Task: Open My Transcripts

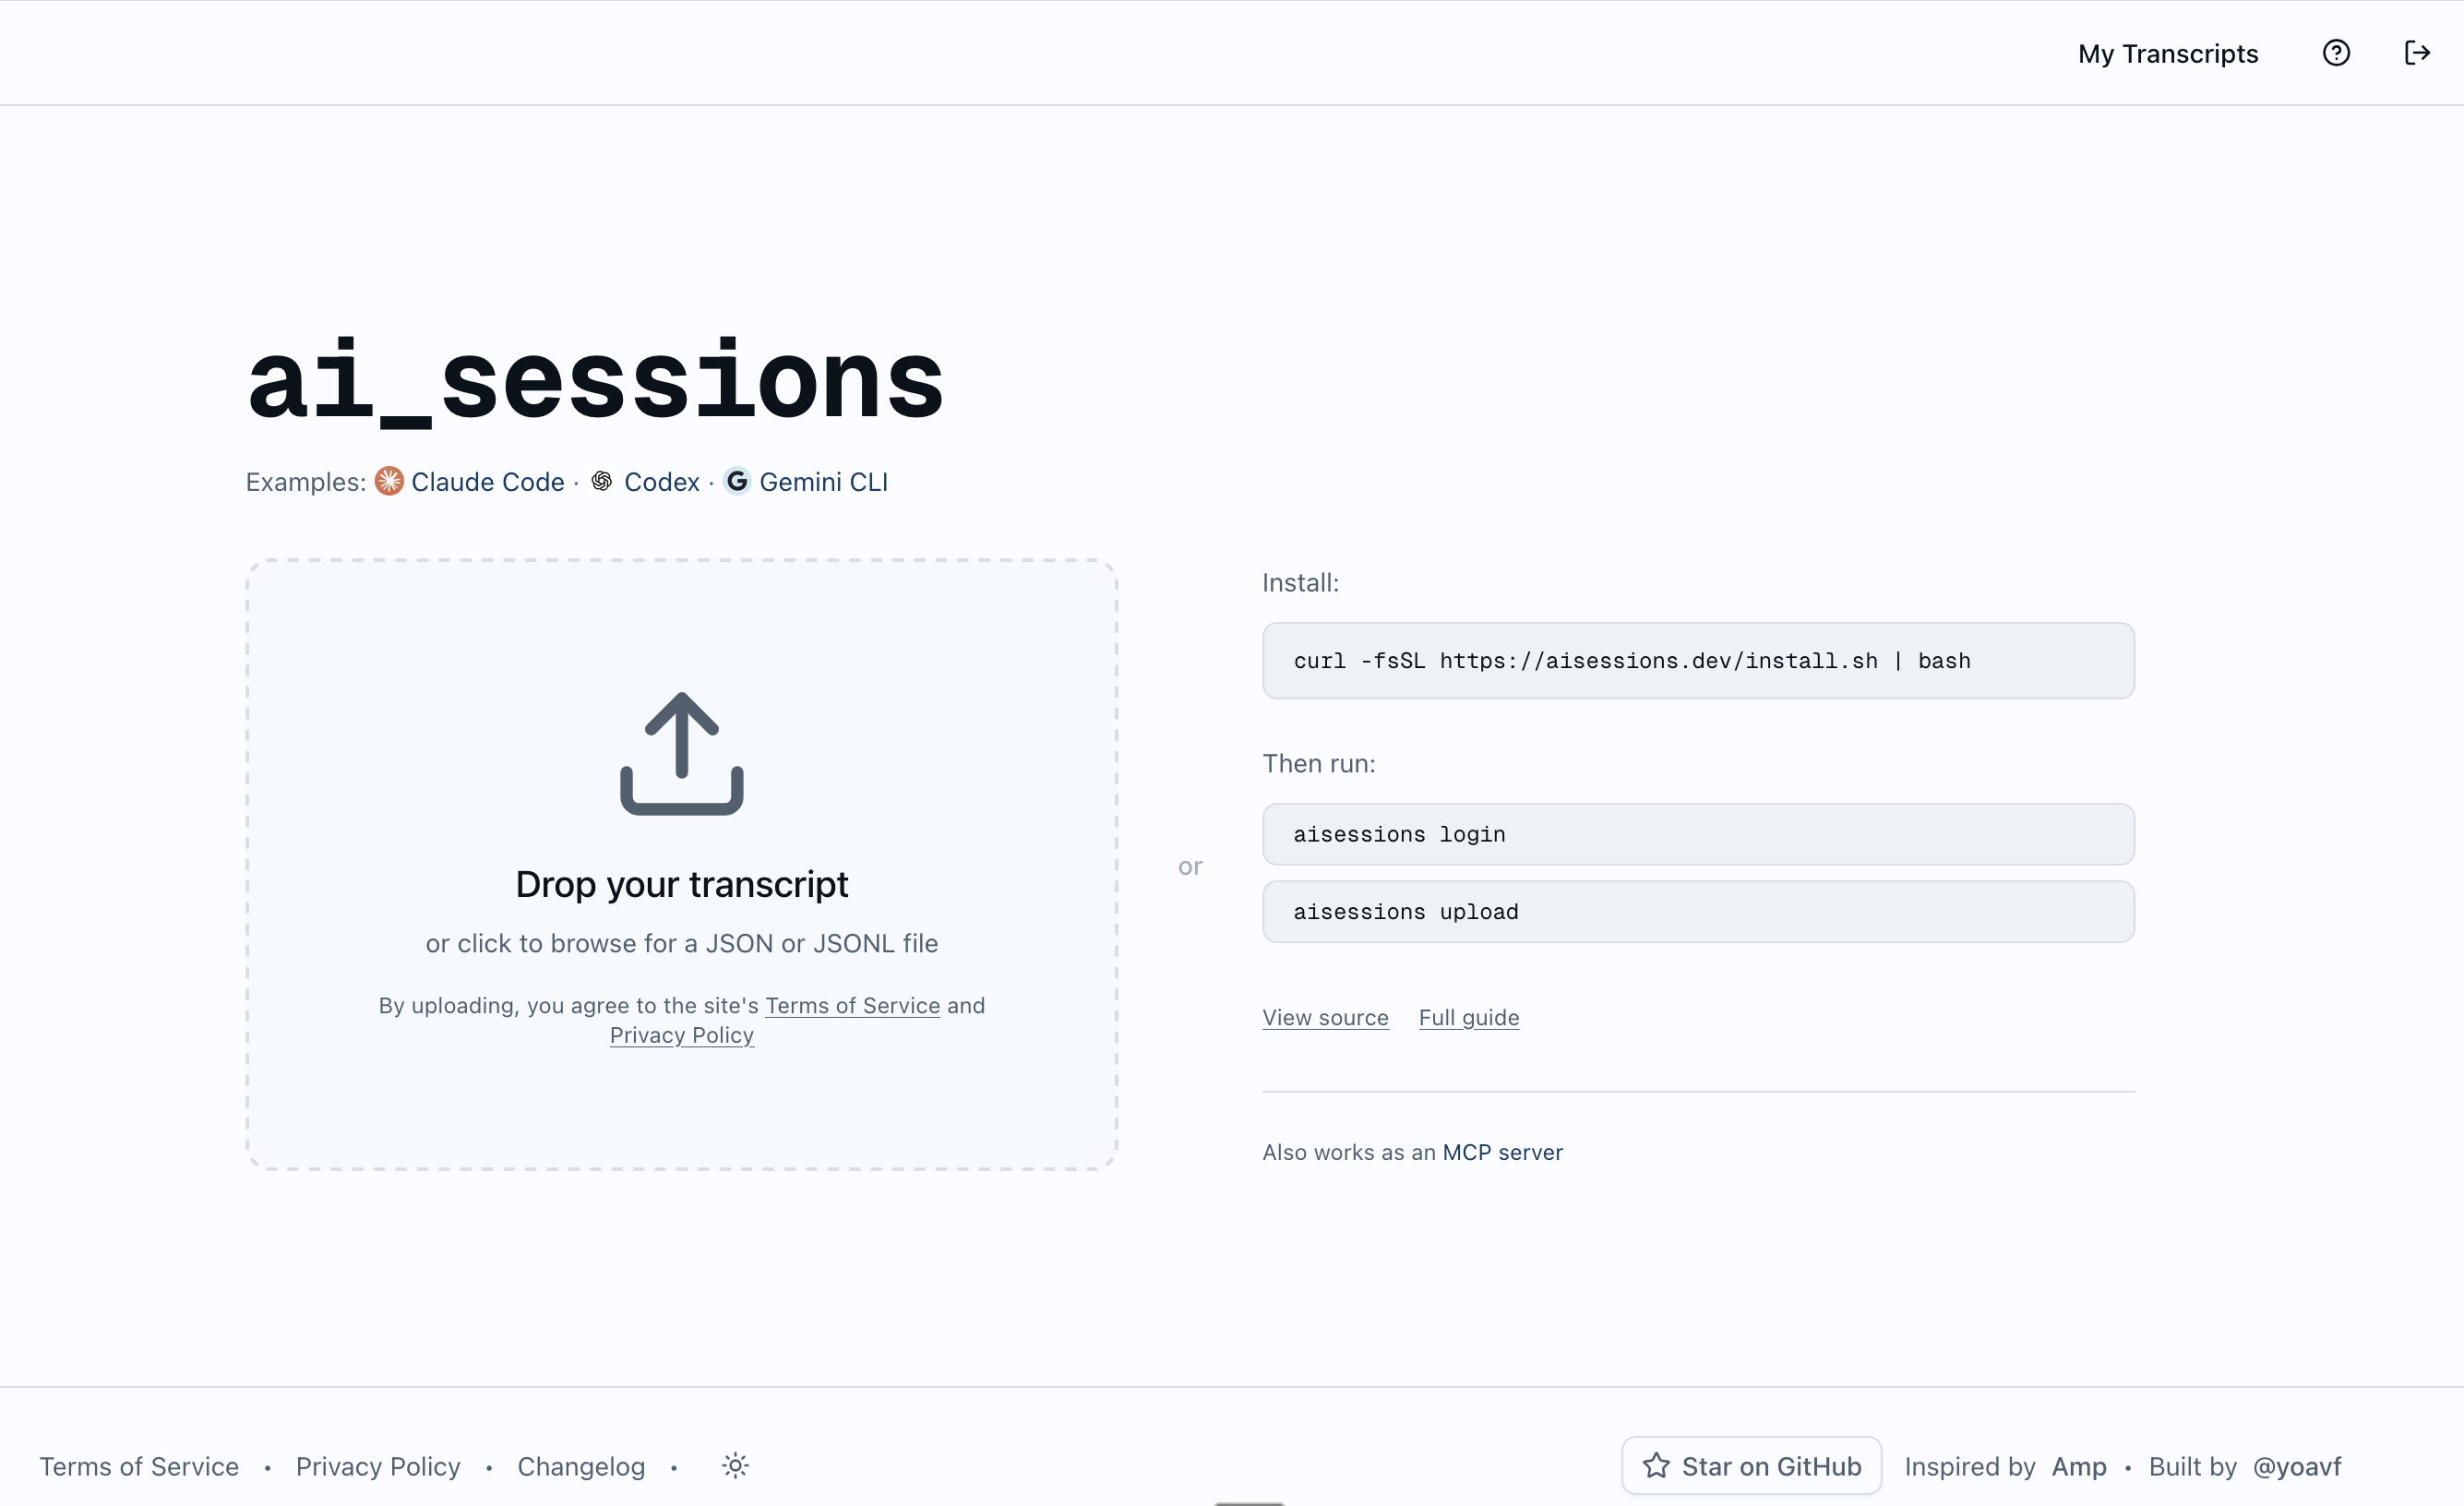Action: pyautogui.click(x=2168, y=53)
